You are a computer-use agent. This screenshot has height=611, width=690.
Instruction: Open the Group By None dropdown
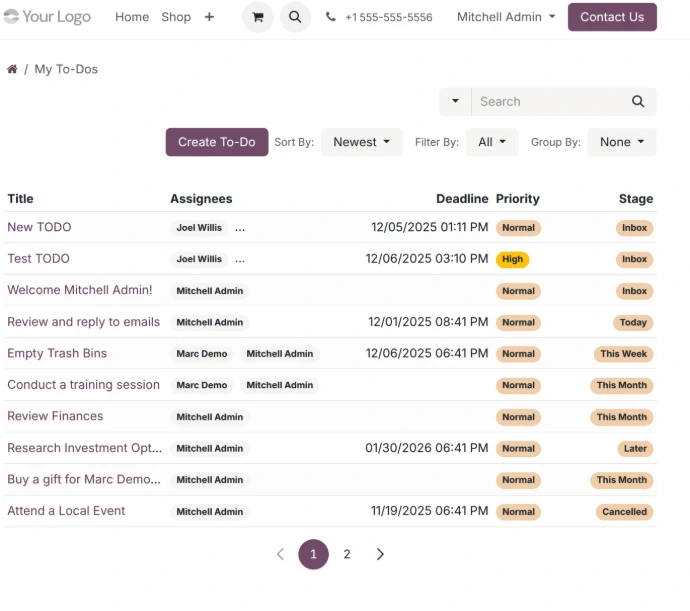pyautogui.click(x=621, y=142)
